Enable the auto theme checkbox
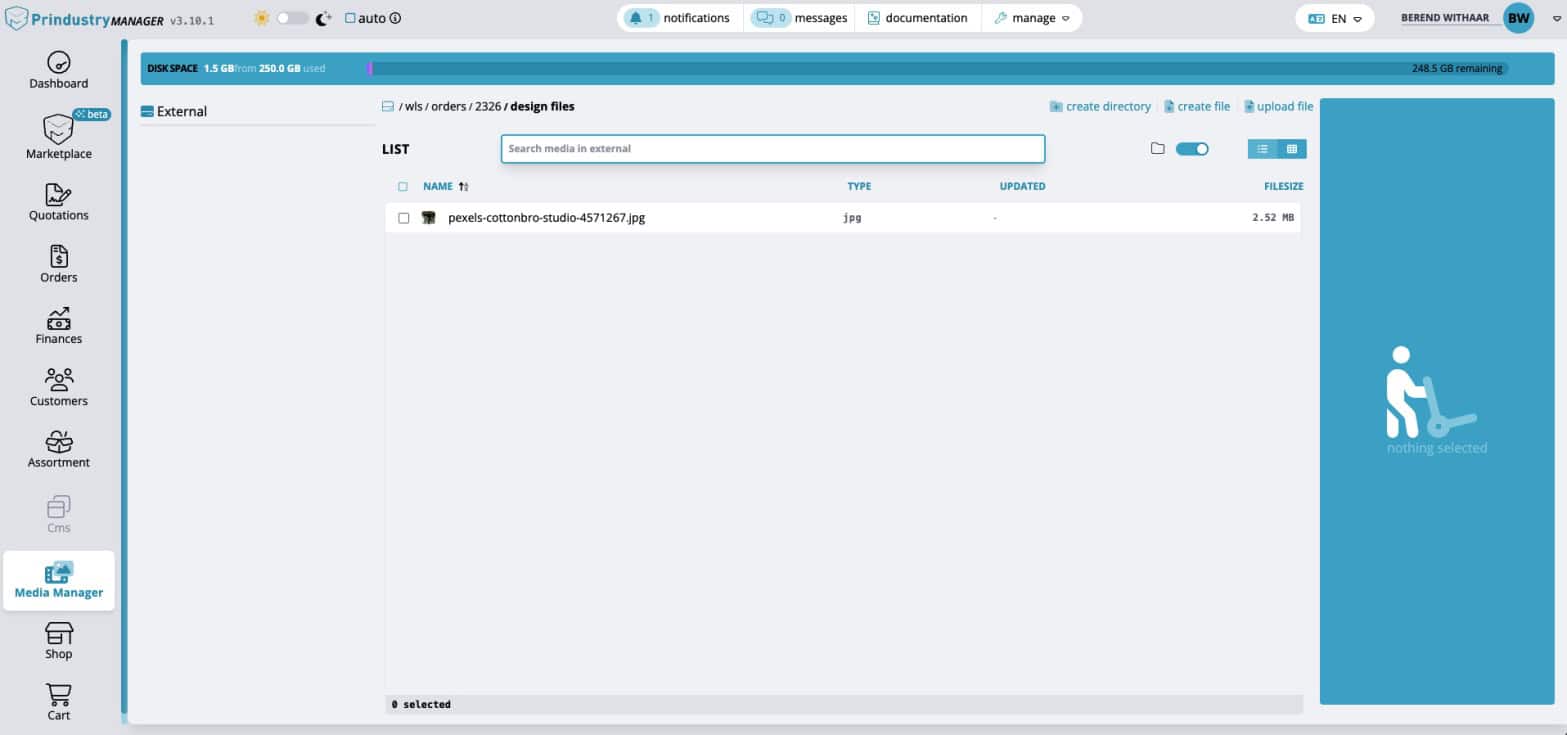This screenshot has width=1567, height=735. [350, 18]
